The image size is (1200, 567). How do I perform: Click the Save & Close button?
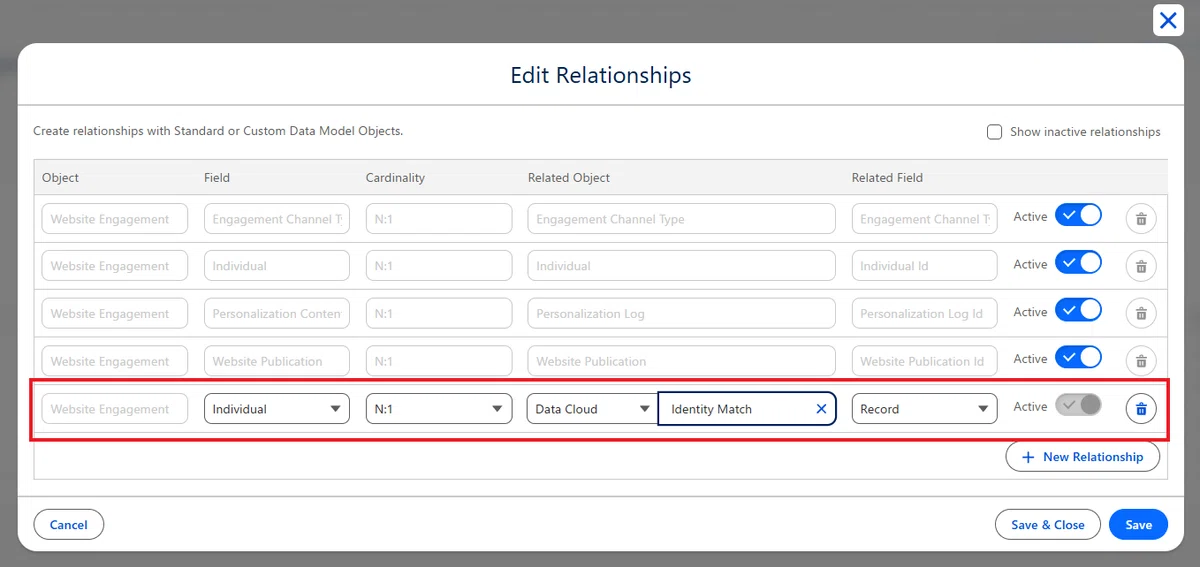[x=1048, y=525]
